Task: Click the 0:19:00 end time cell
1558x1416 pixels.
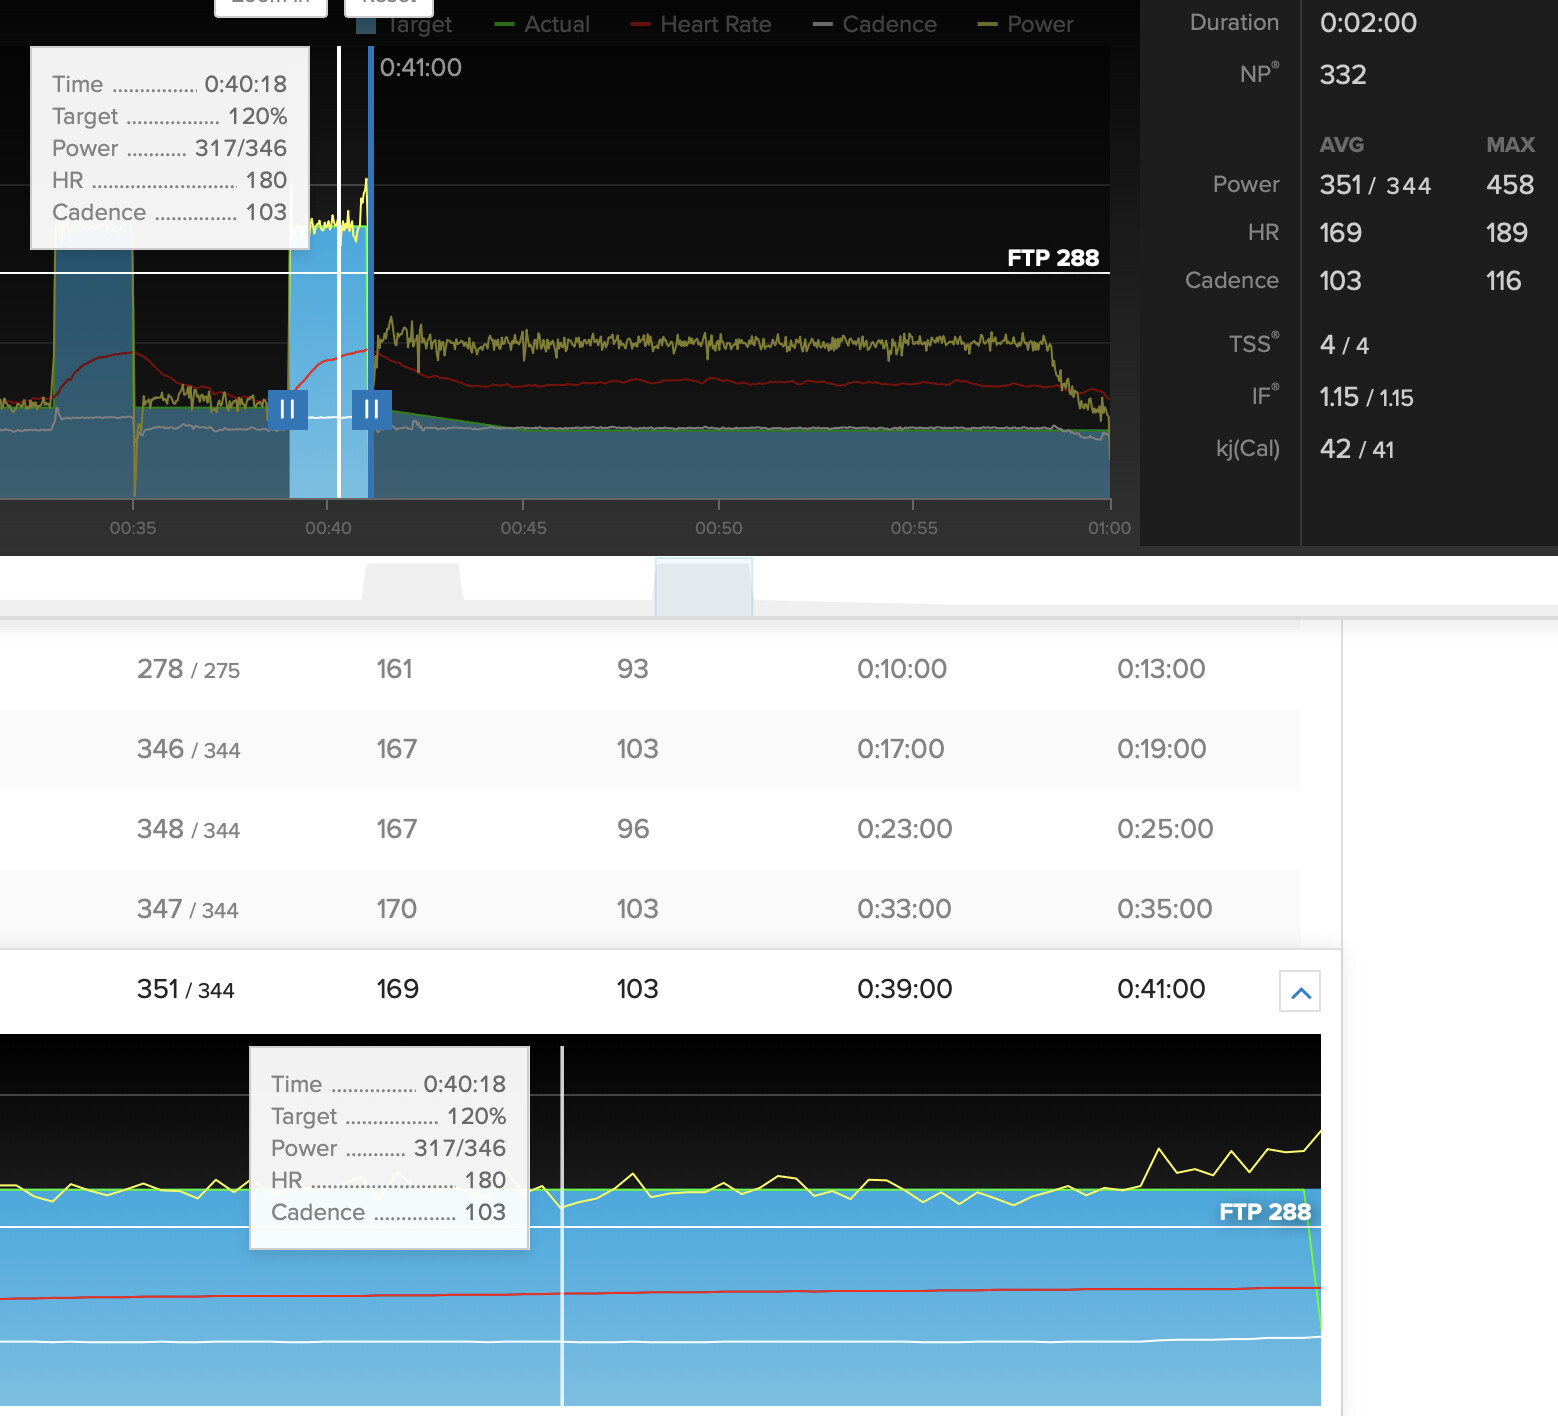Action: [1162, 749]
